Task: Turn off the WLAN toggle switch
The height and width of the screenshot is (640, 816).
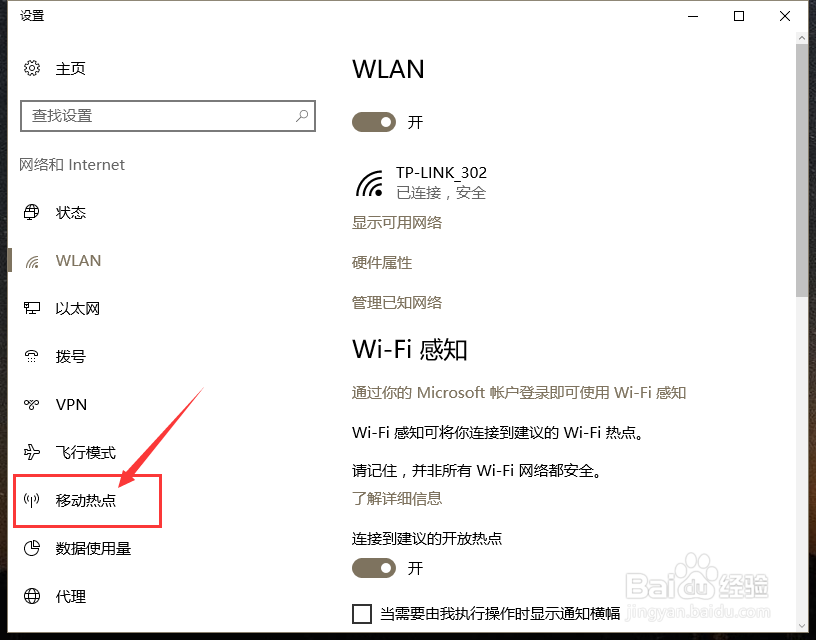Action: [374, 122]
